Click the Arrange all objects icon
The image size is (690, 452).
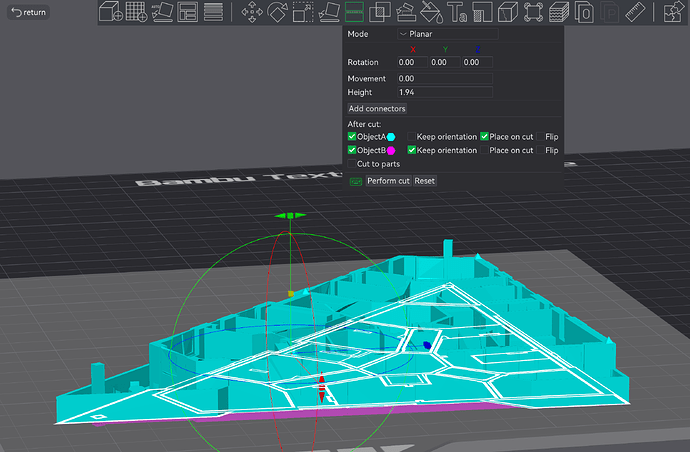click(x=187, y=11)
